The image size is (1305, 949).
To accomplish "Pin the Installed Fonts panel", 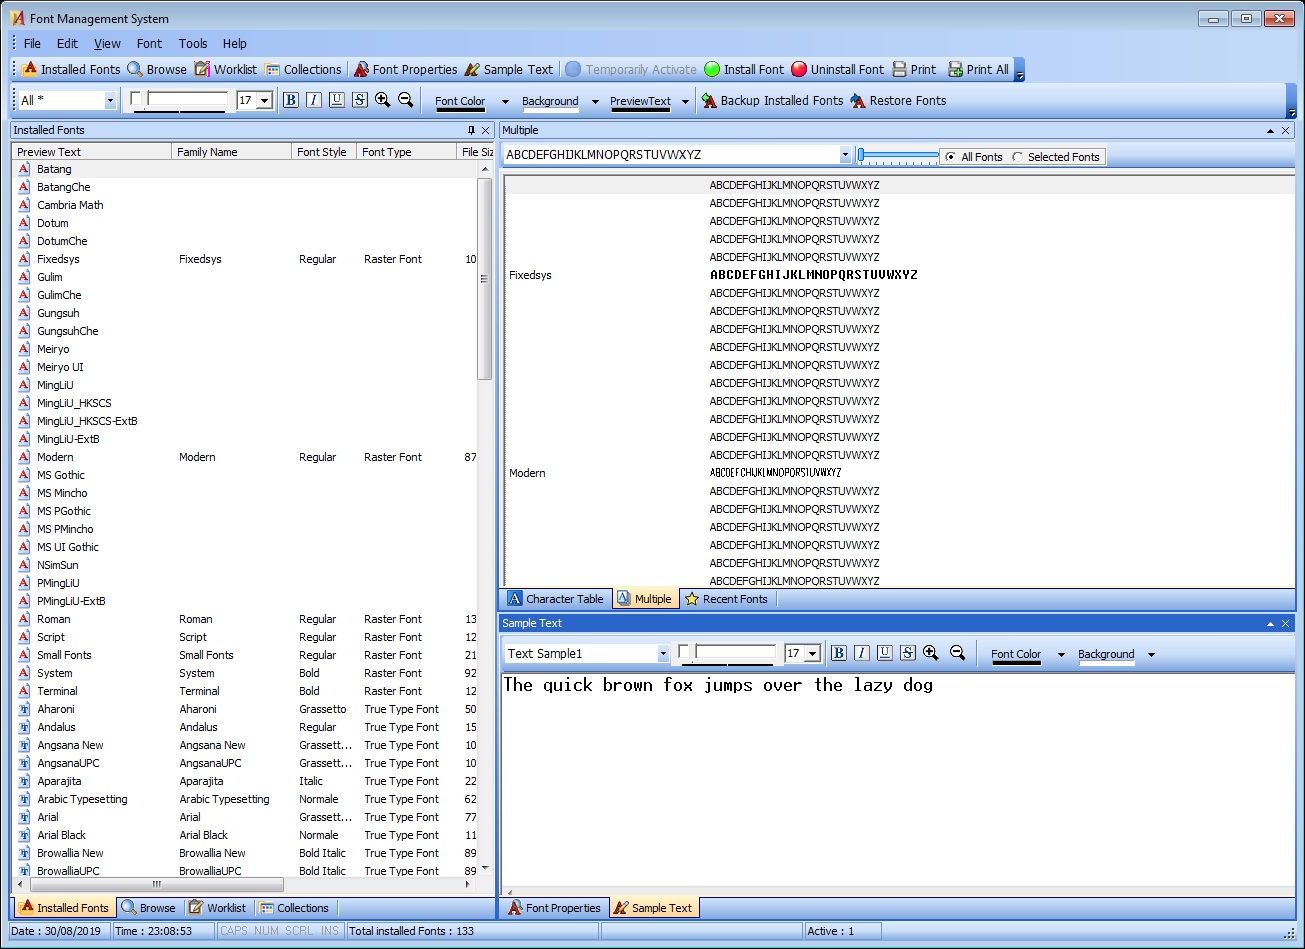I will click(471, 130).
